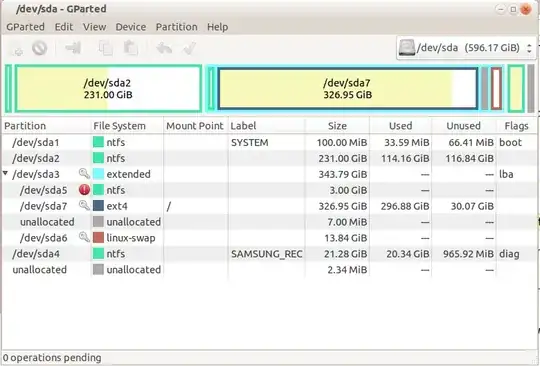The height and width of the screenshot is (366, 540).
Task: Click the gray swatch in the 7.00 MiB unallocated row
Action: [x=98, y=222]
